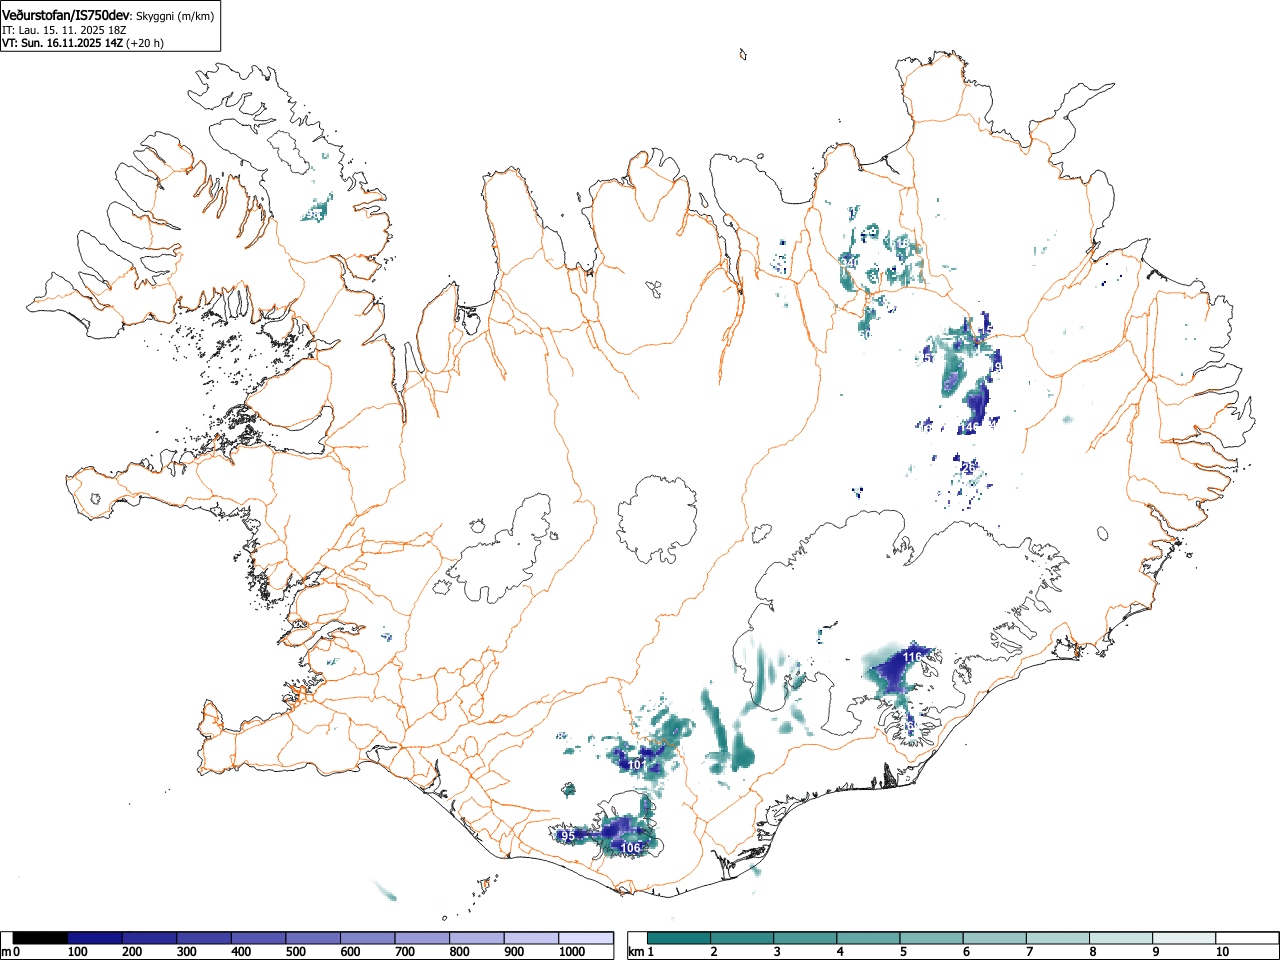Click the 2–3 km teal legend segment
This screenshot has width=1280, height=960.
[743, 938]
